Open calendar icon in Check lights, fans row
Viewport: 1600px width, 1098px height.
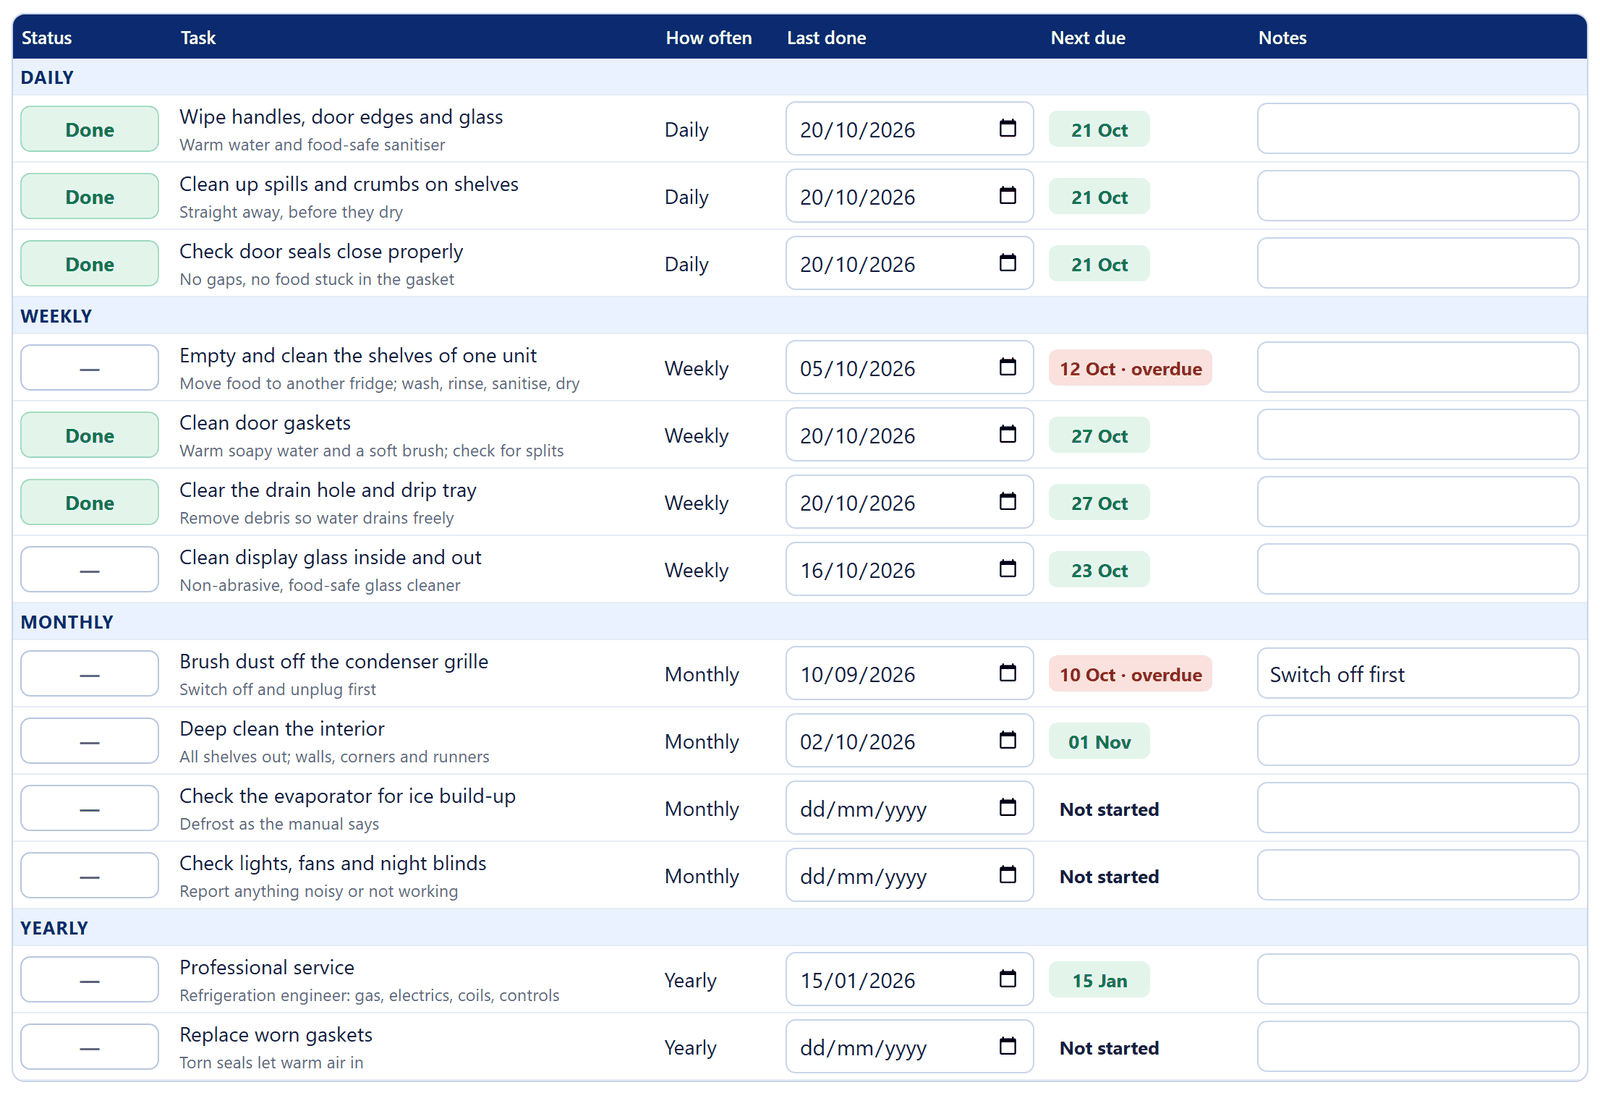1008,874
